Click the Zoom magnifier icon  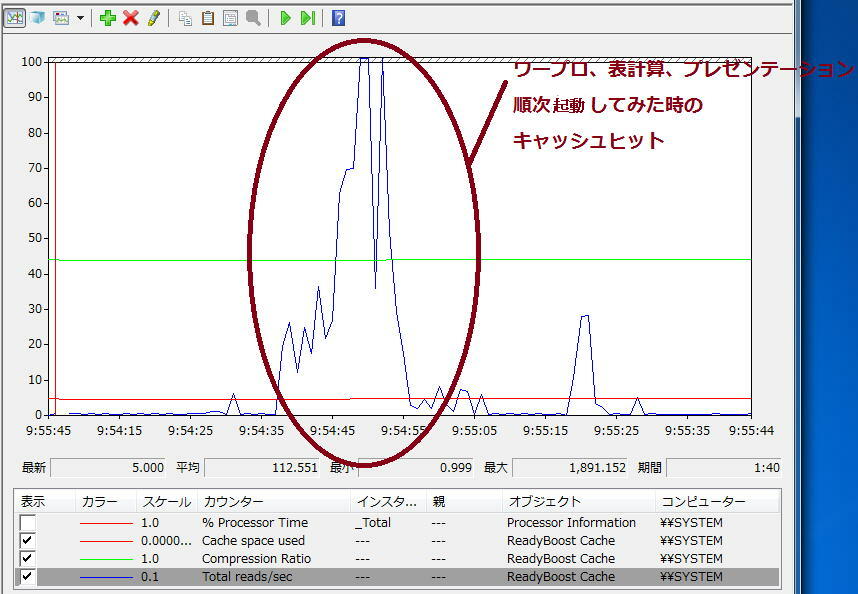tap(253, 18)
